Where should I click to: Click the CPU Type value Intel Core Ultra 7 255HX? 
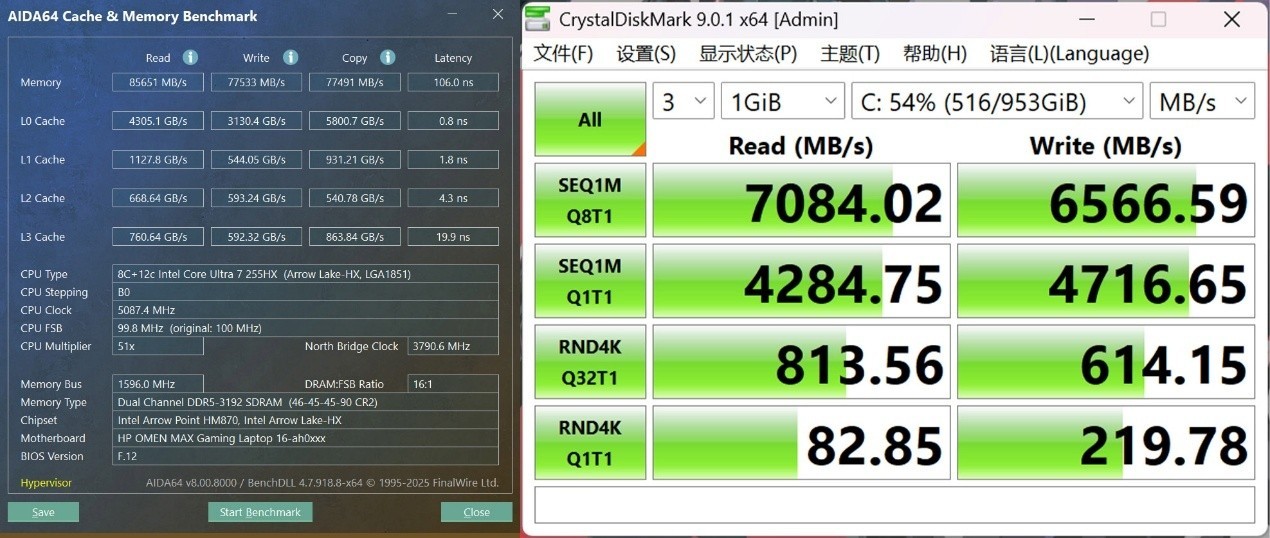pos(306,274)
